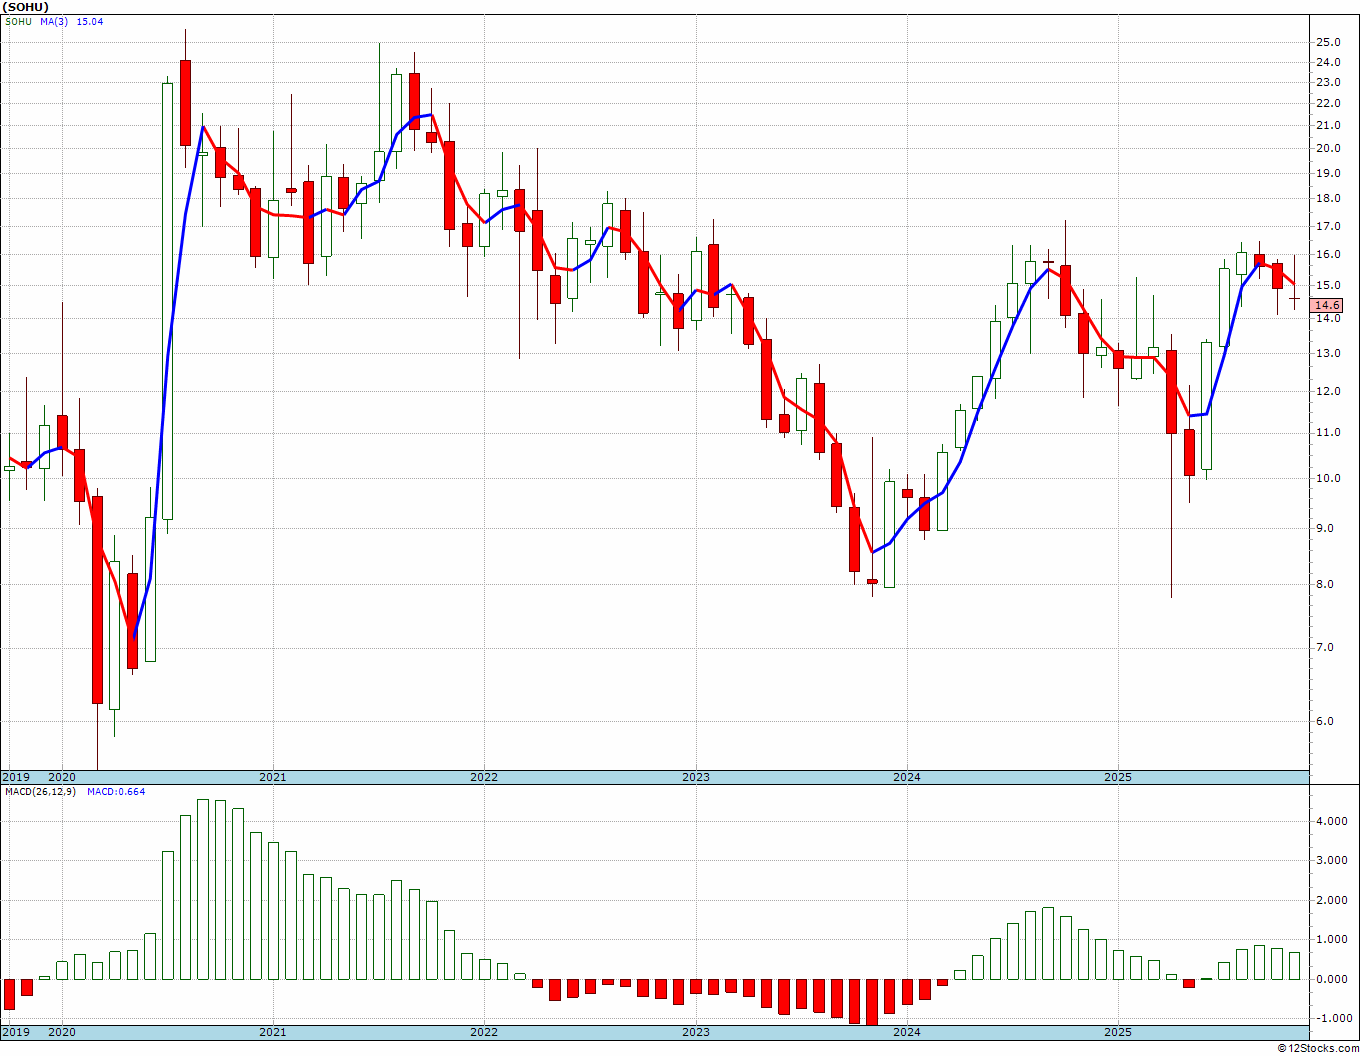The image size is (1360, 1056).
Task: Click 2019 on the MACD panel time axis
Action: (x=16, y=1032)
